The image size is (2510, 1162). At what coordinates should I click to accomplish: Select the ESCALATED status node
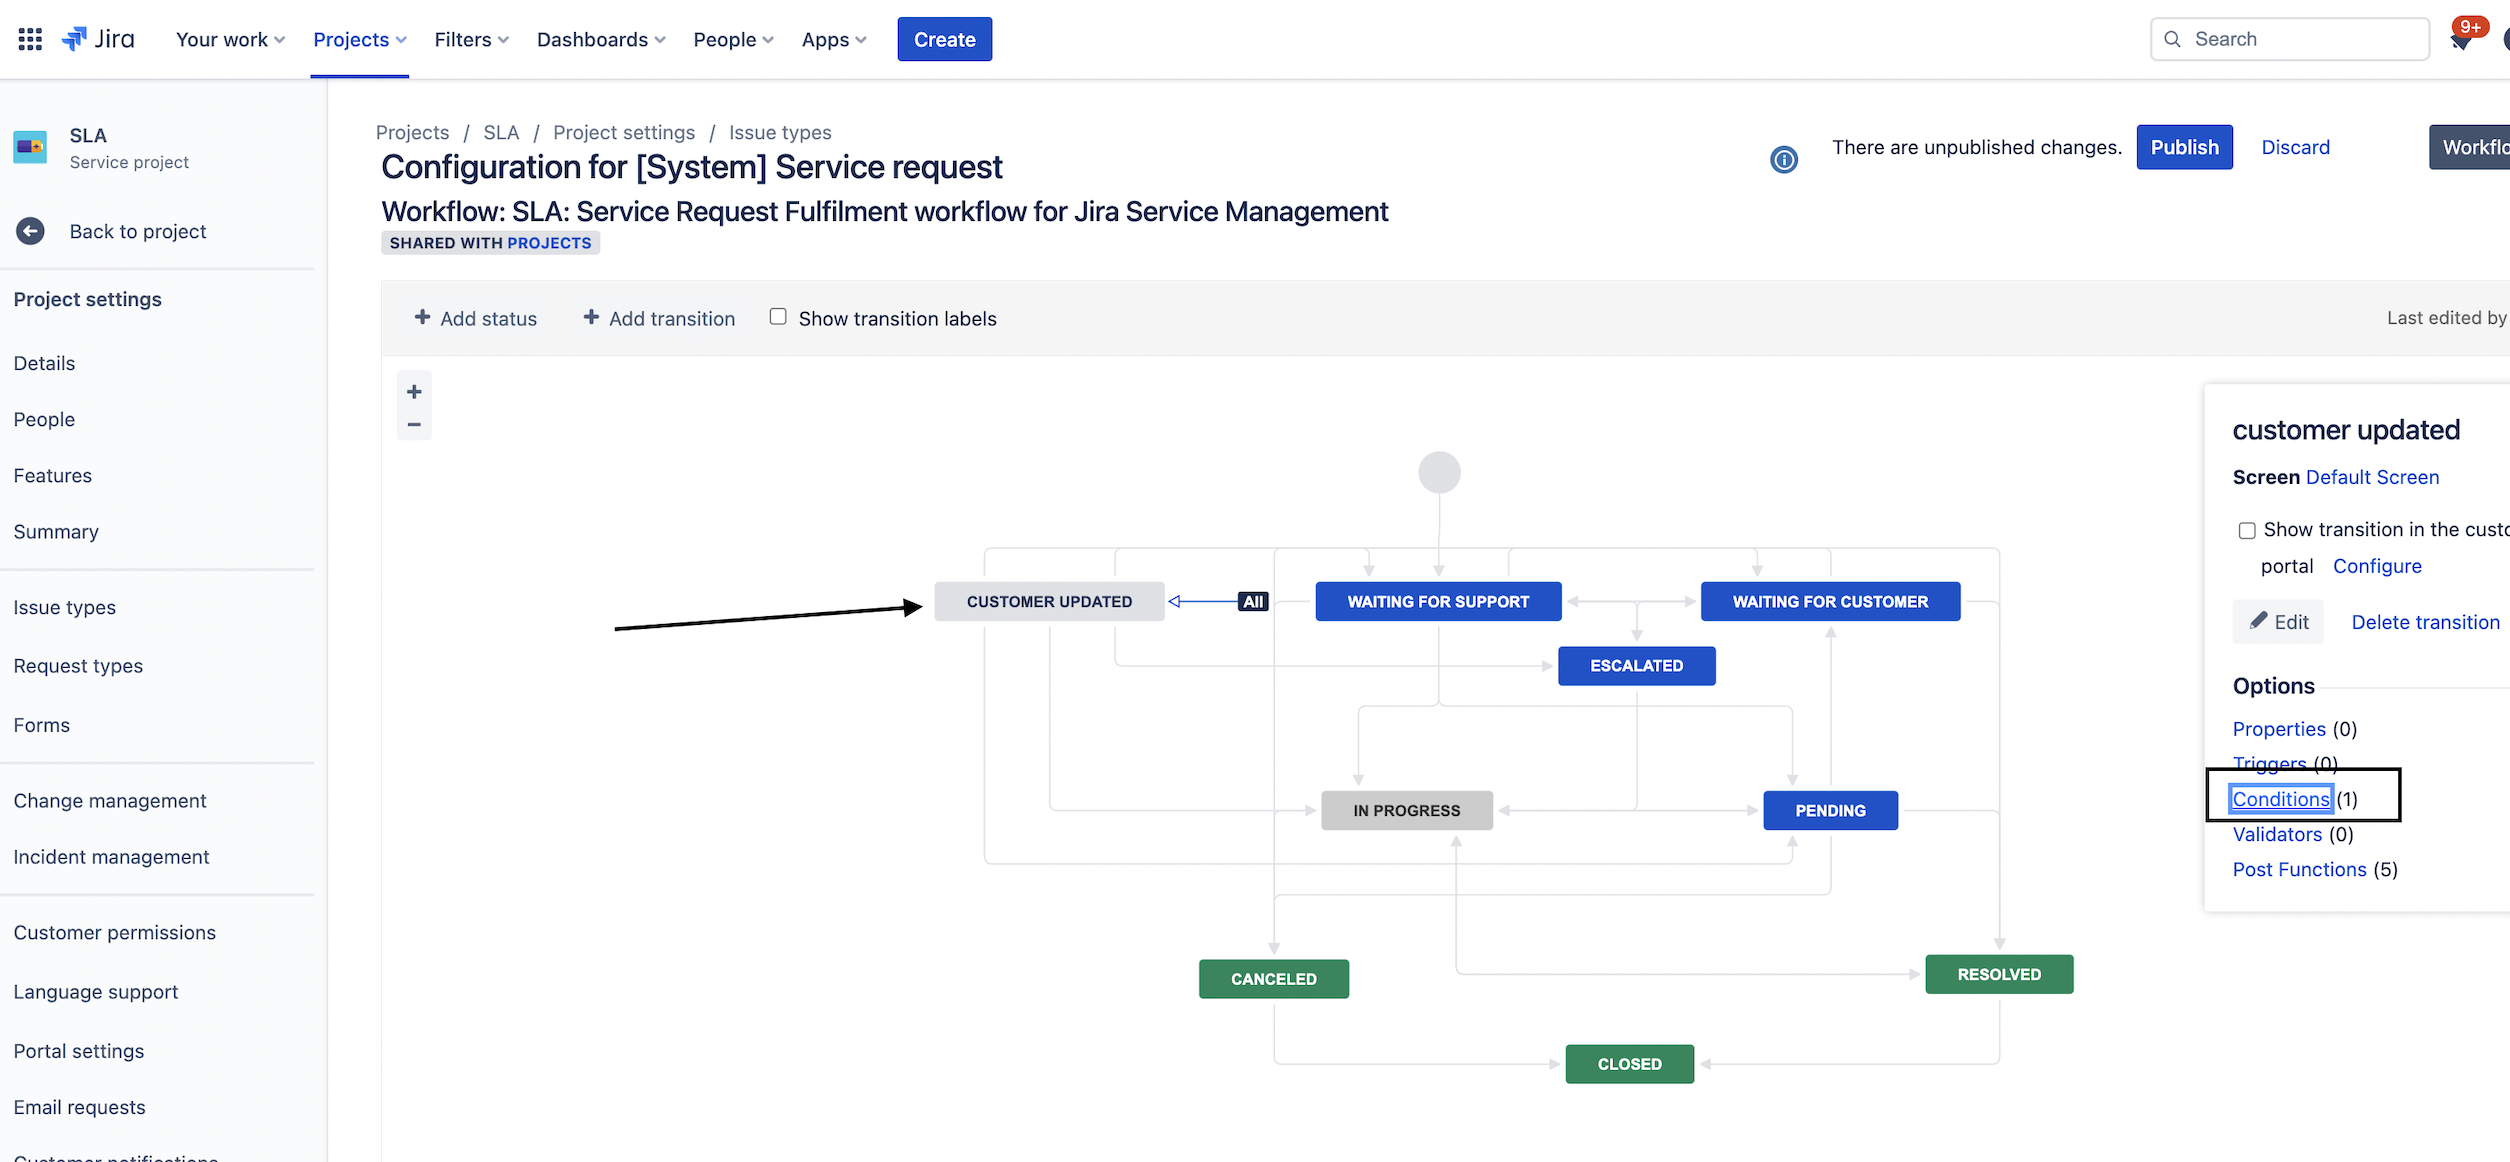tap(1636, 666)
